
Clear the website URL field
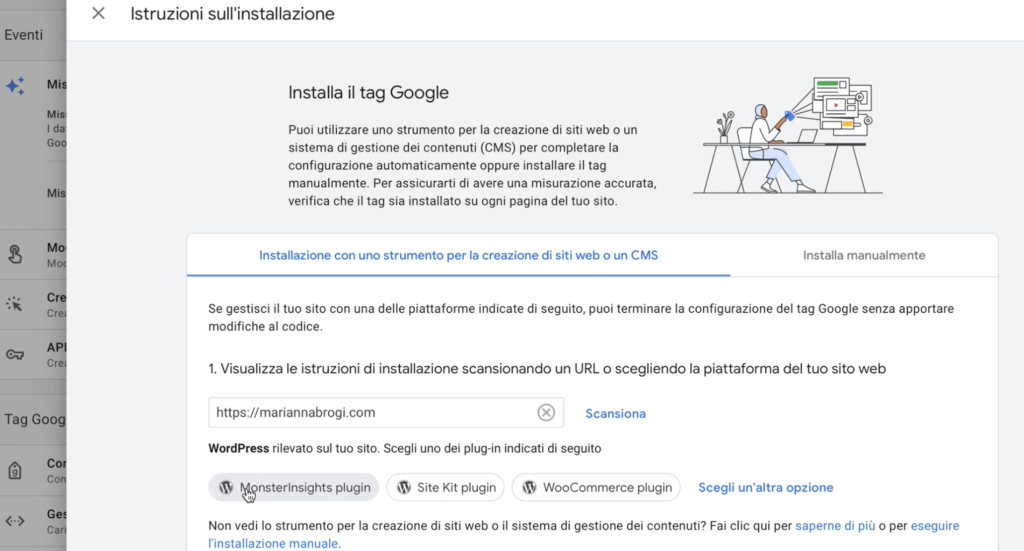(x=546, y=413)
